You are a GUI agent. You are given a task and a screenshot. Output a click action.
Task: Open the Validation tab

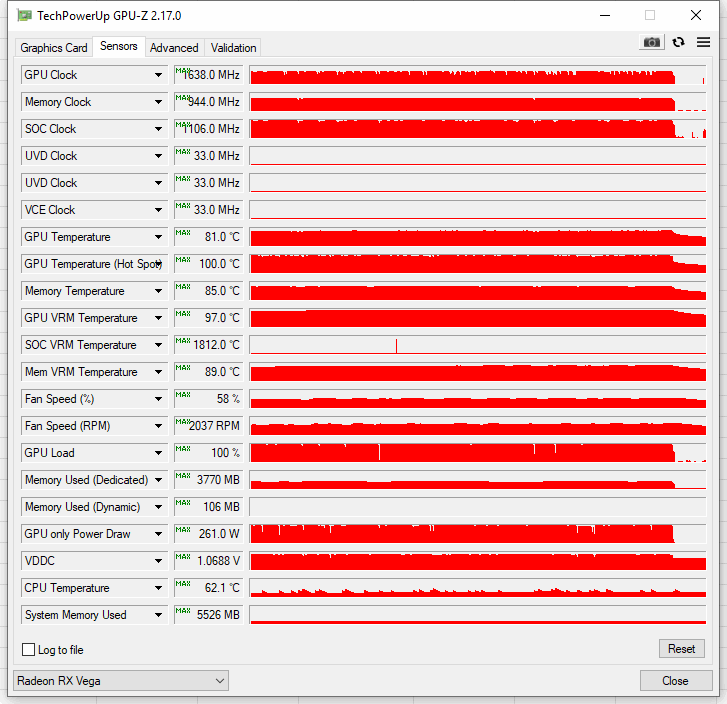pyautogui.click(x=233, y=48)
